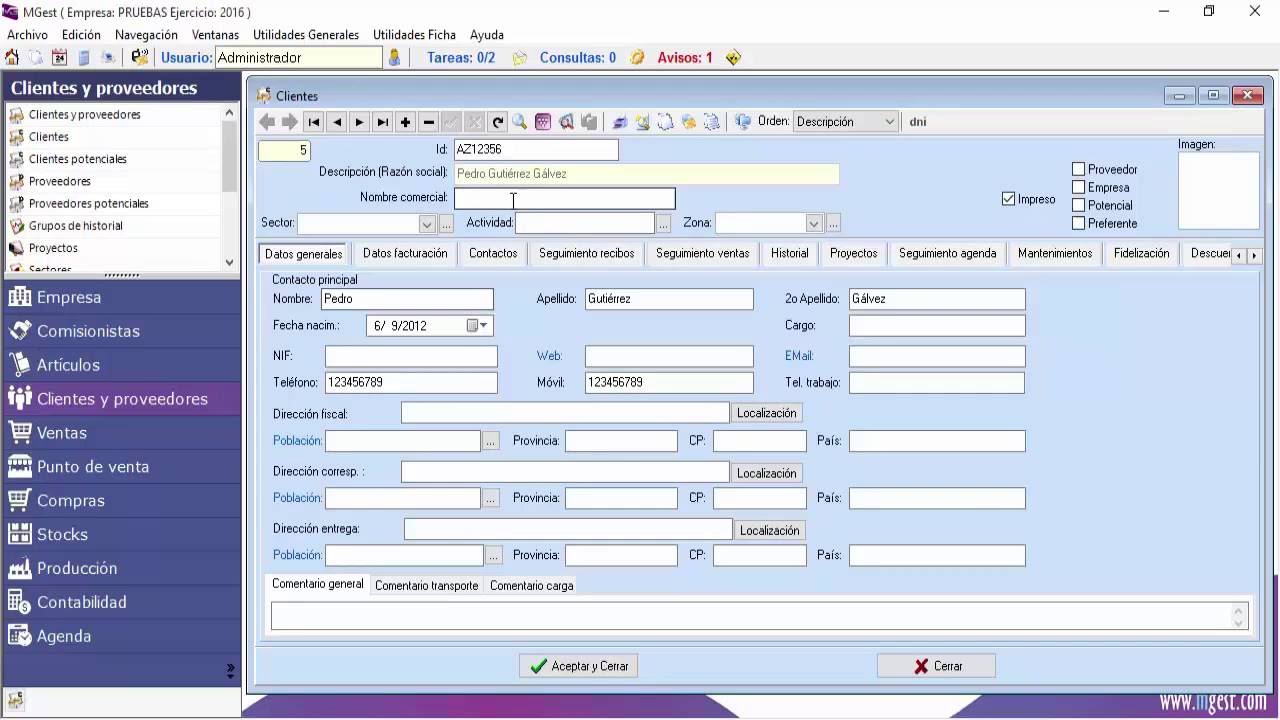
Task: Select Comentario transporte tab
Action: click(x=426, y=586)
